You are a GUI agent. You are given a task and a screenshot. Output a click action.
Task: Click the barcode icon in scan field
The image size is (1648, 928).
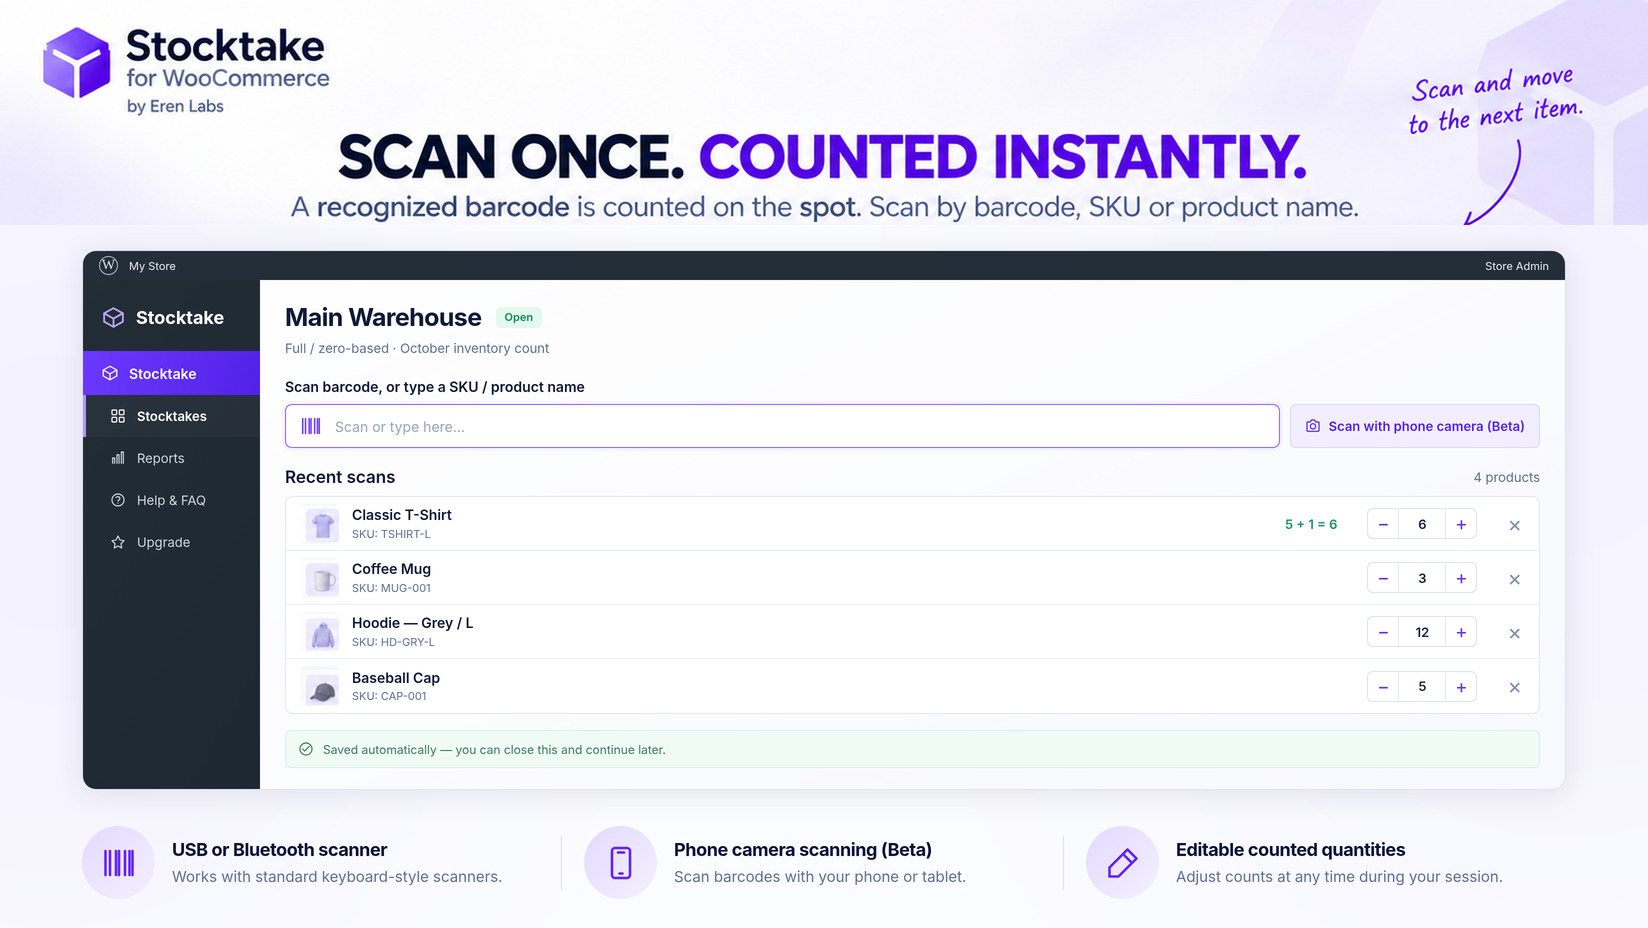point(311,426)
